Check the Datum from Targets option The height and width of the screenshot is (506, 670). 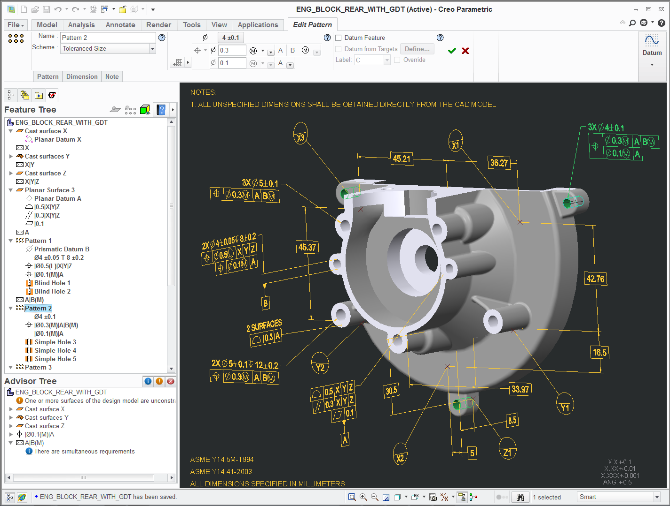pyautogui.click(x=338, y=48)
